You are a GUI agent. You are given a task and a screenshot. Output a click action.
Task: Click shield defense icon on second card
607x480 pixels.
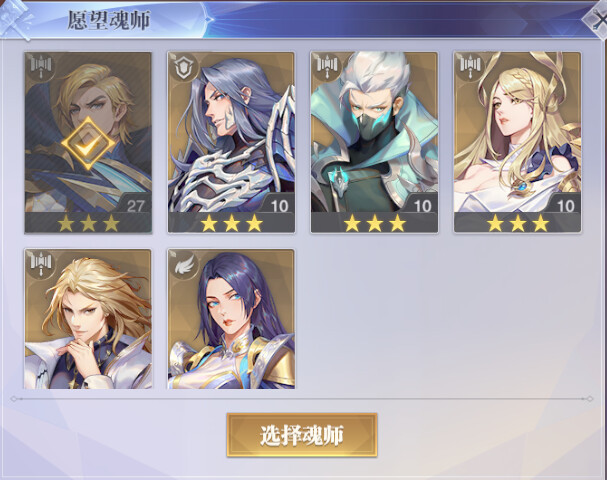click(184, 67)
